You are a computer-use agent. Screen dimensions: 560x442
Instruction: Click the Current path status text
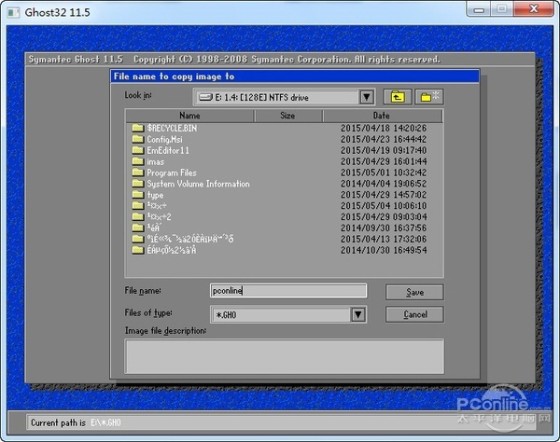point(76,423)
